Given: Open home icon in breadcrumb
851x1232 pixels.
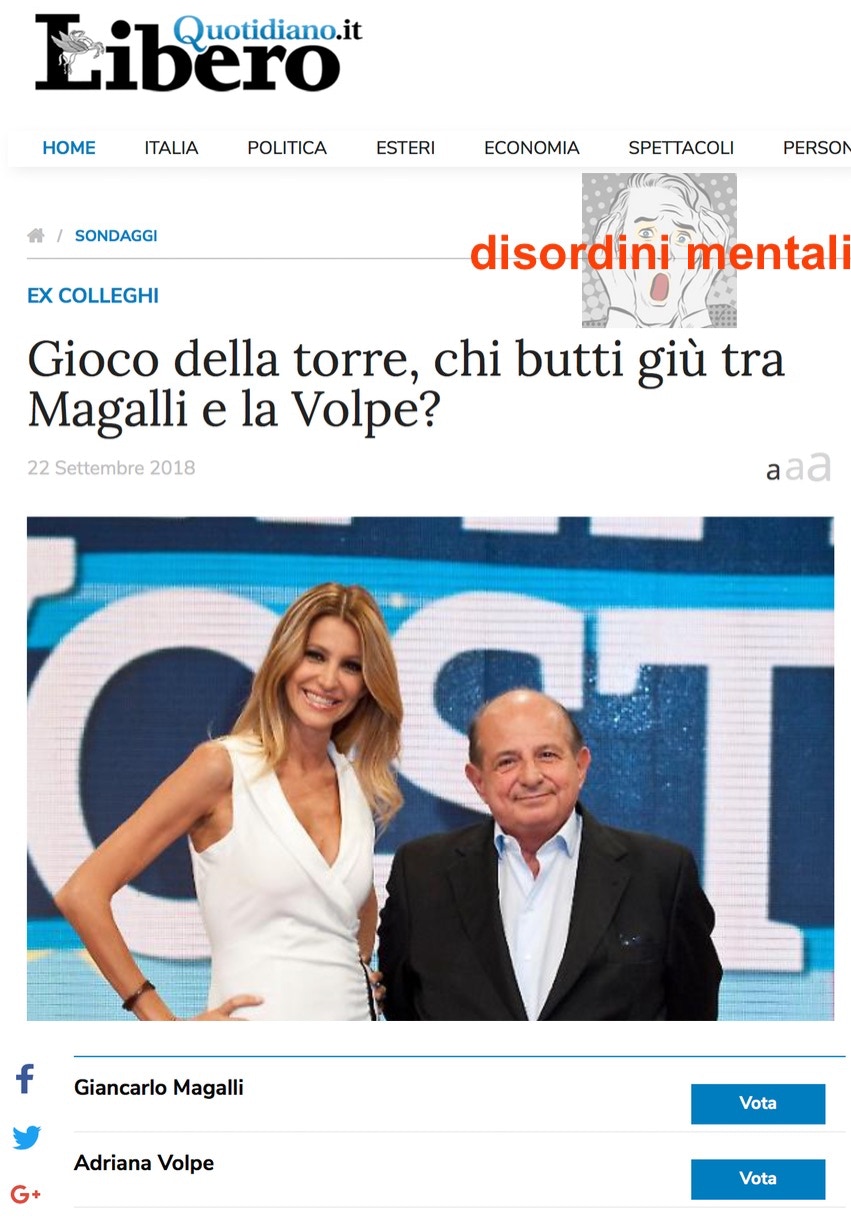Looking at the screenshot, I should (36, 236).
